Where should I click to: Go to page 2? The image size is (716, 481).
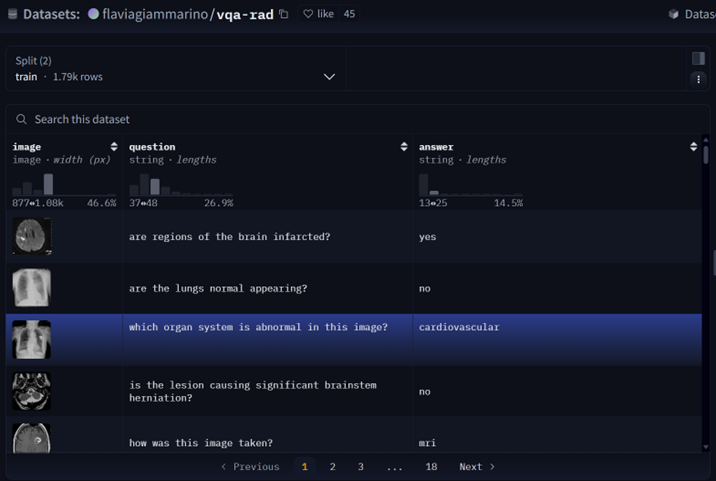pyautogui.click(x=333, y=467)
